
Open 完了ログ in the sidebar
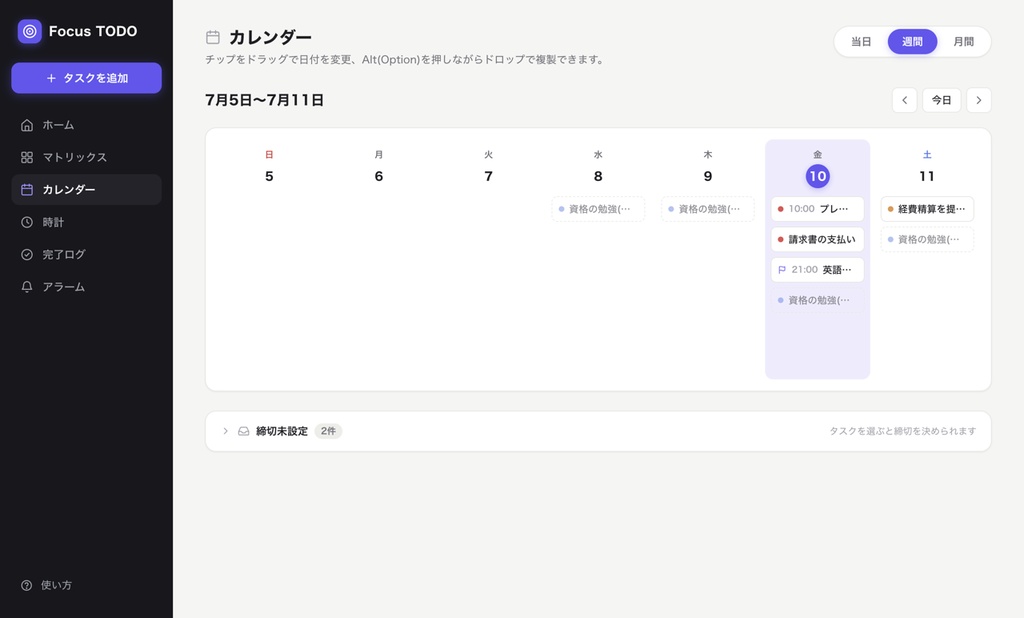click(86, 254)
